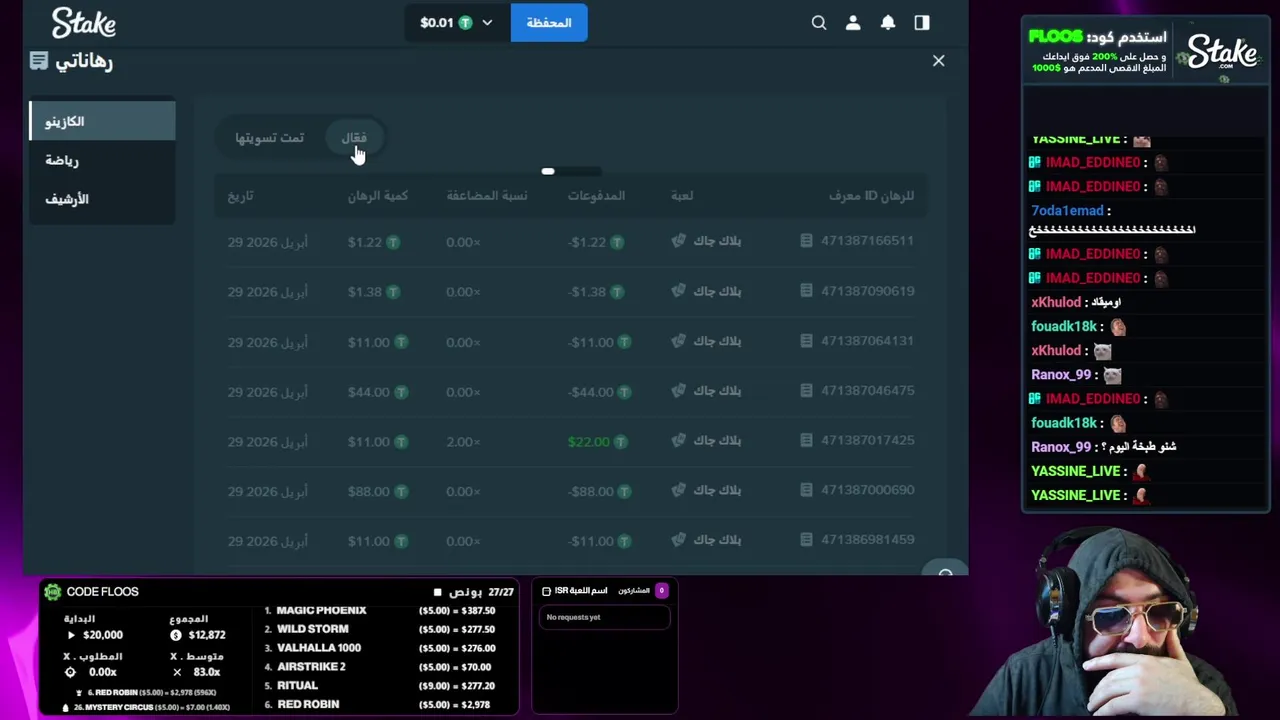Click receipt icon beside bet 471387000690
The height and width of the screenshot is (720, 1280).
click(x=806, y=490)
